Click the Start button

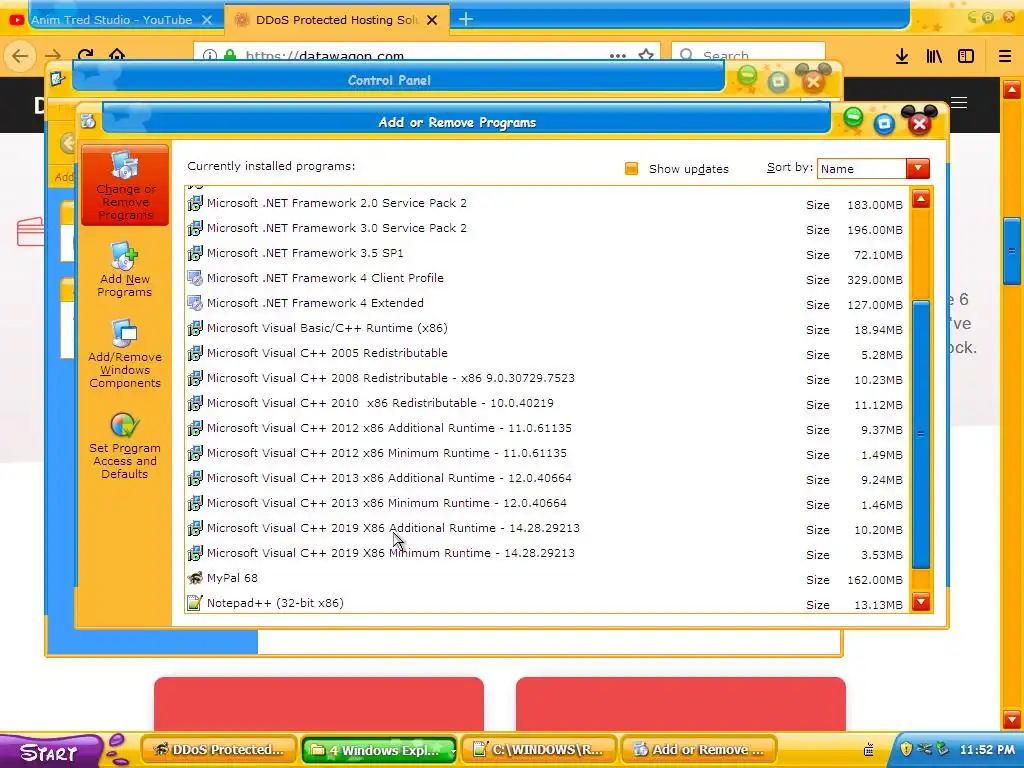coord(50,751)
